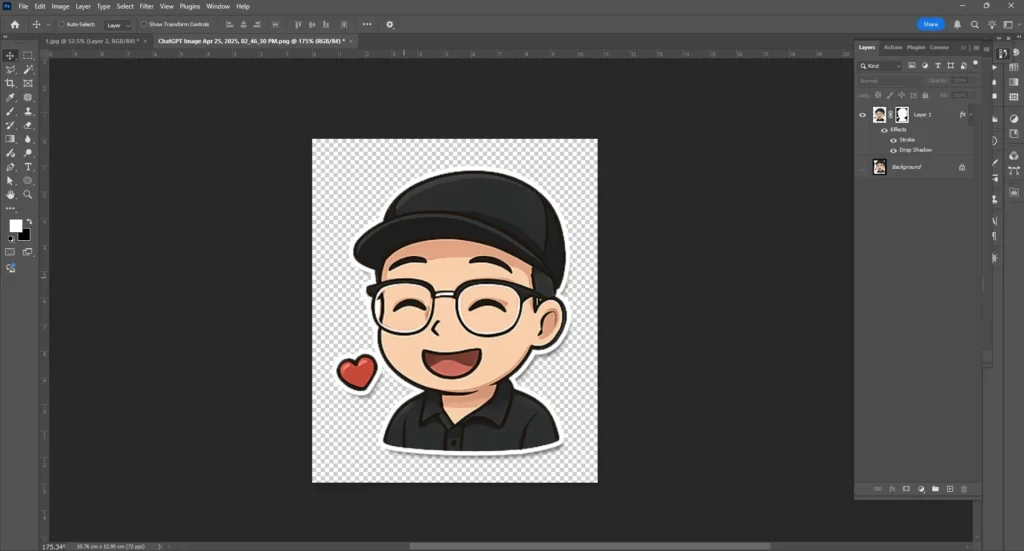Enable the Auto-Select checkbox

point(61,24)
